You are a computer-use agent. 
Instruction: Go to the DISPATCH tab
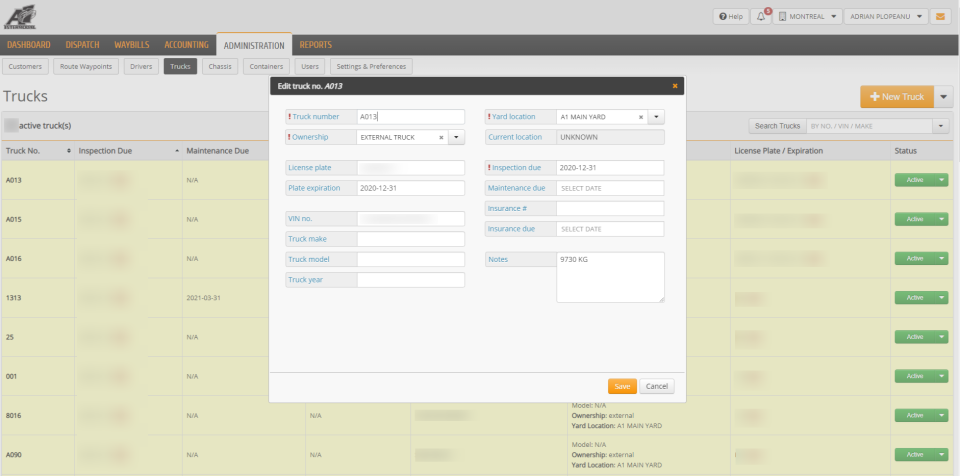tap(83, 45)
